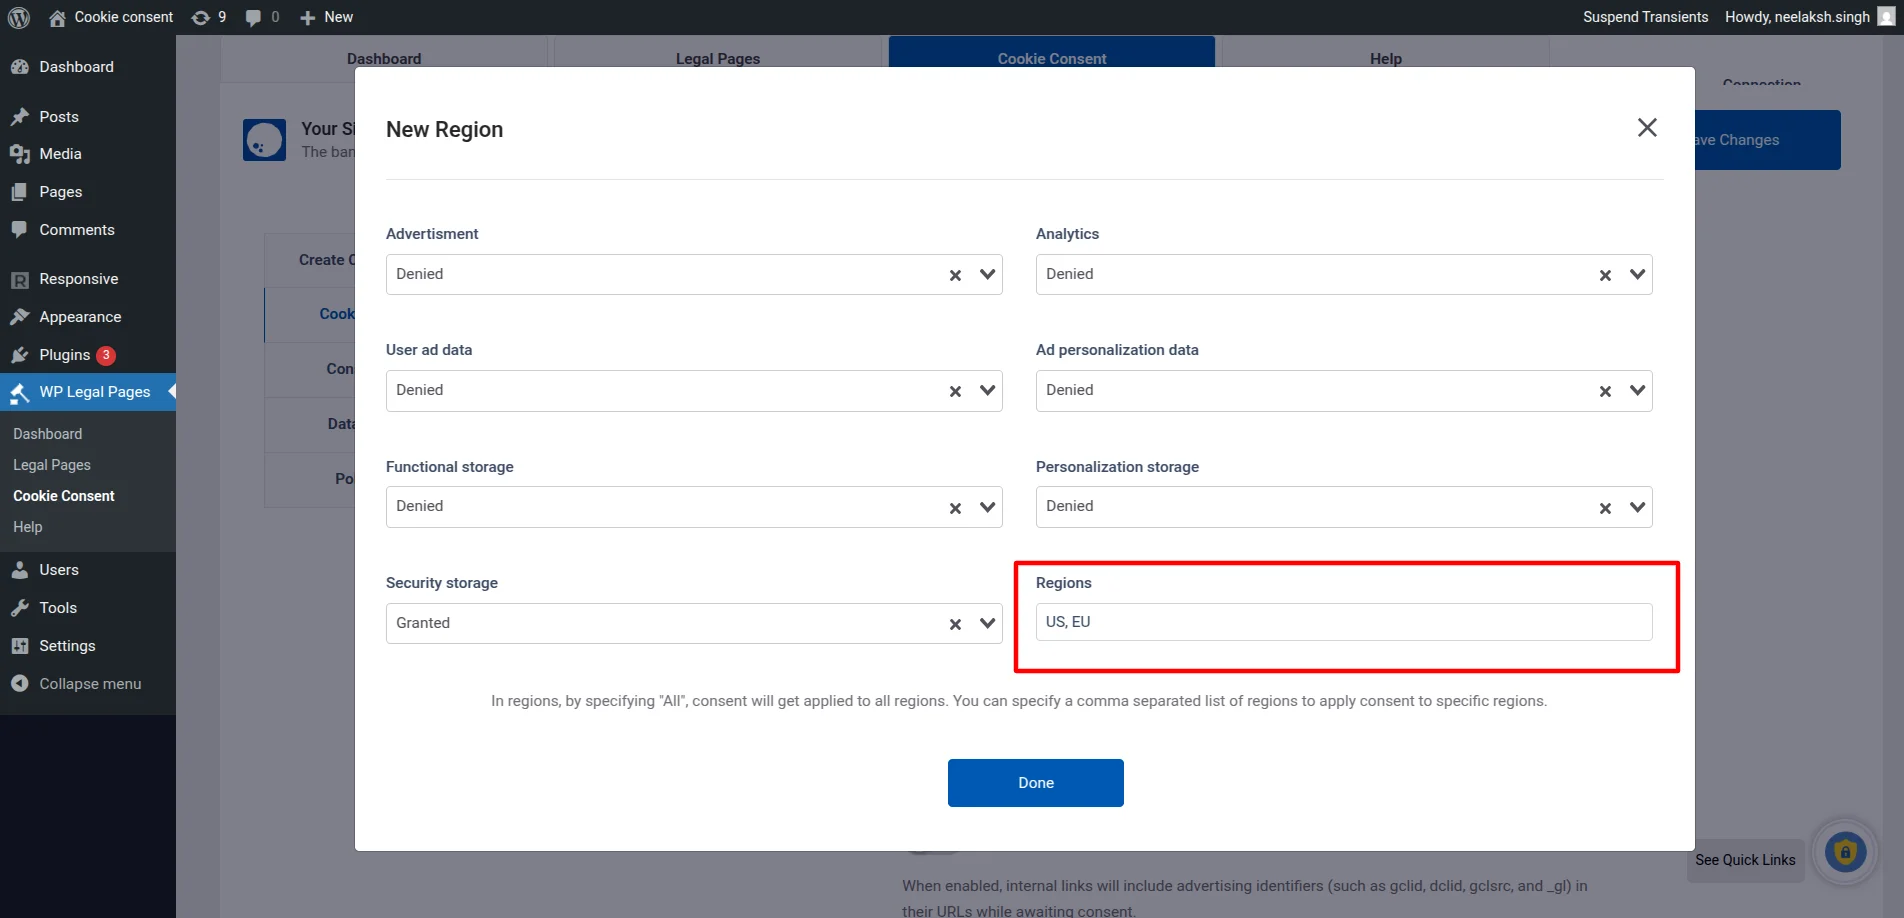This screenshot has width=1904, height=918.
Task: Click the Done button
Action: tap(1035, 782)
